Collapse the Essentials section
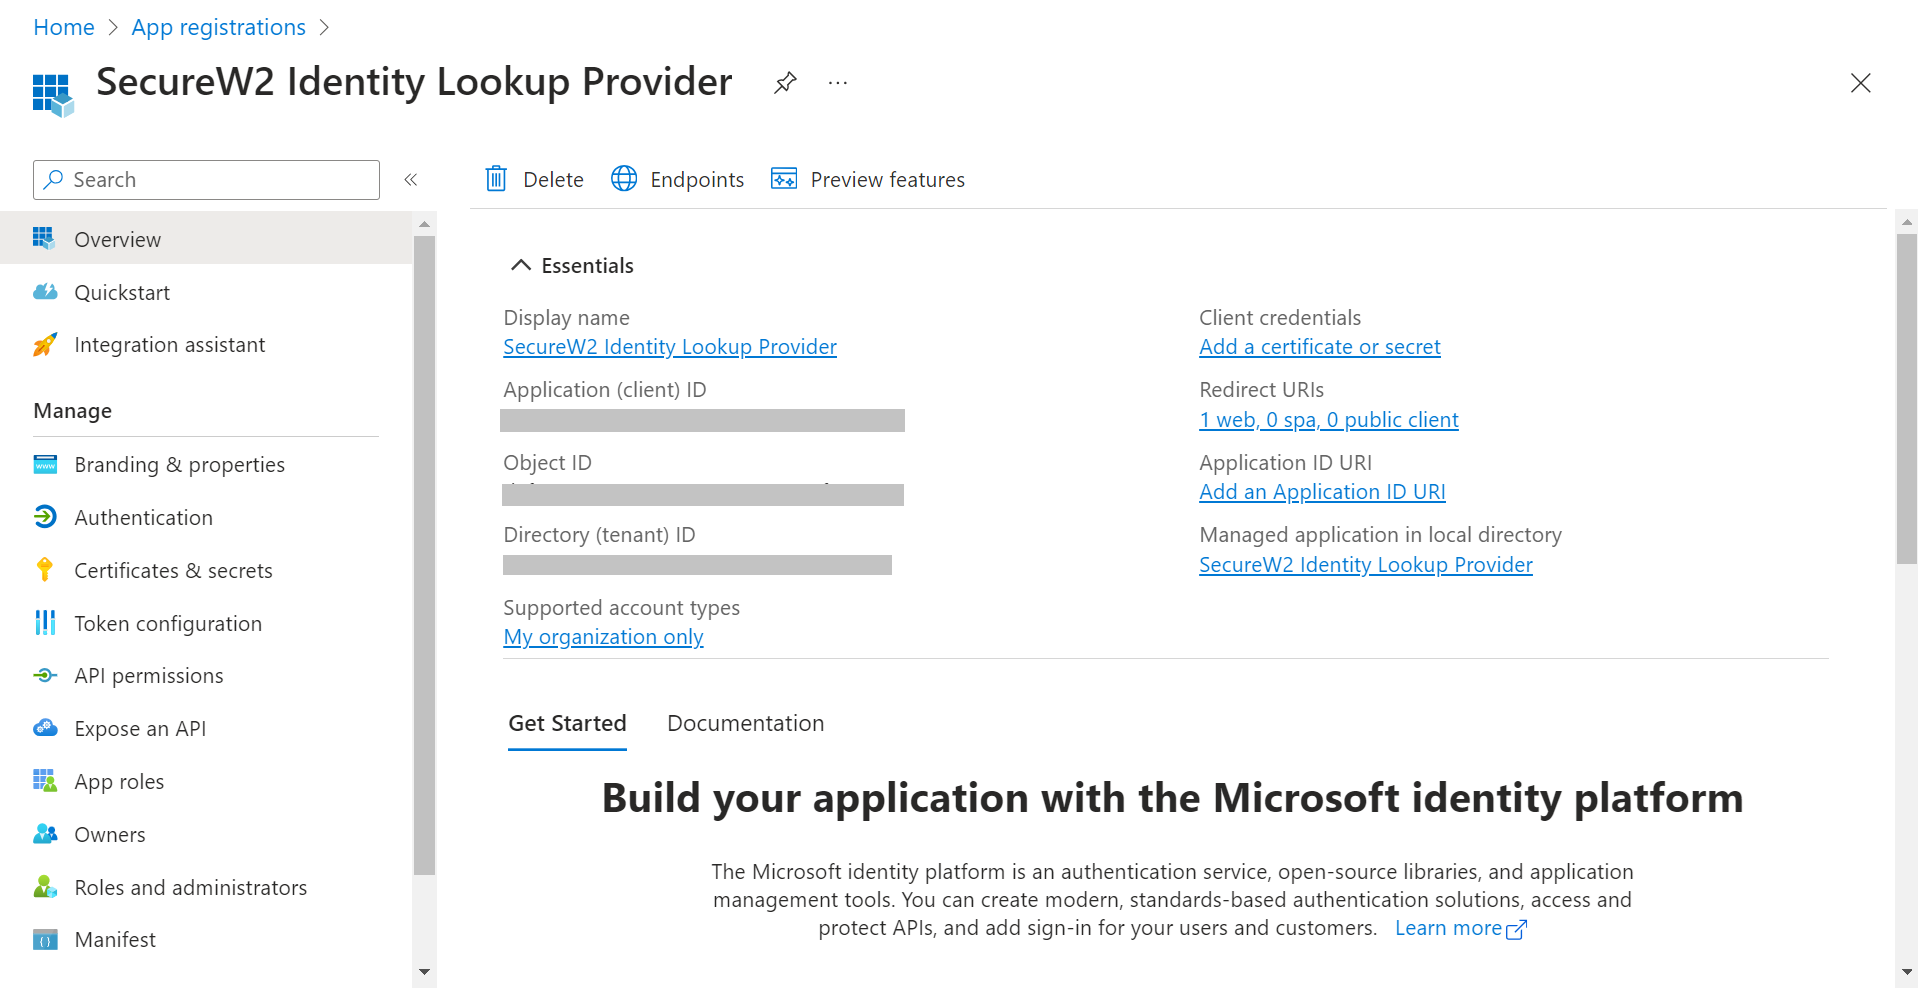Screen dimensions: 1918x991 [x=520, y=265]
